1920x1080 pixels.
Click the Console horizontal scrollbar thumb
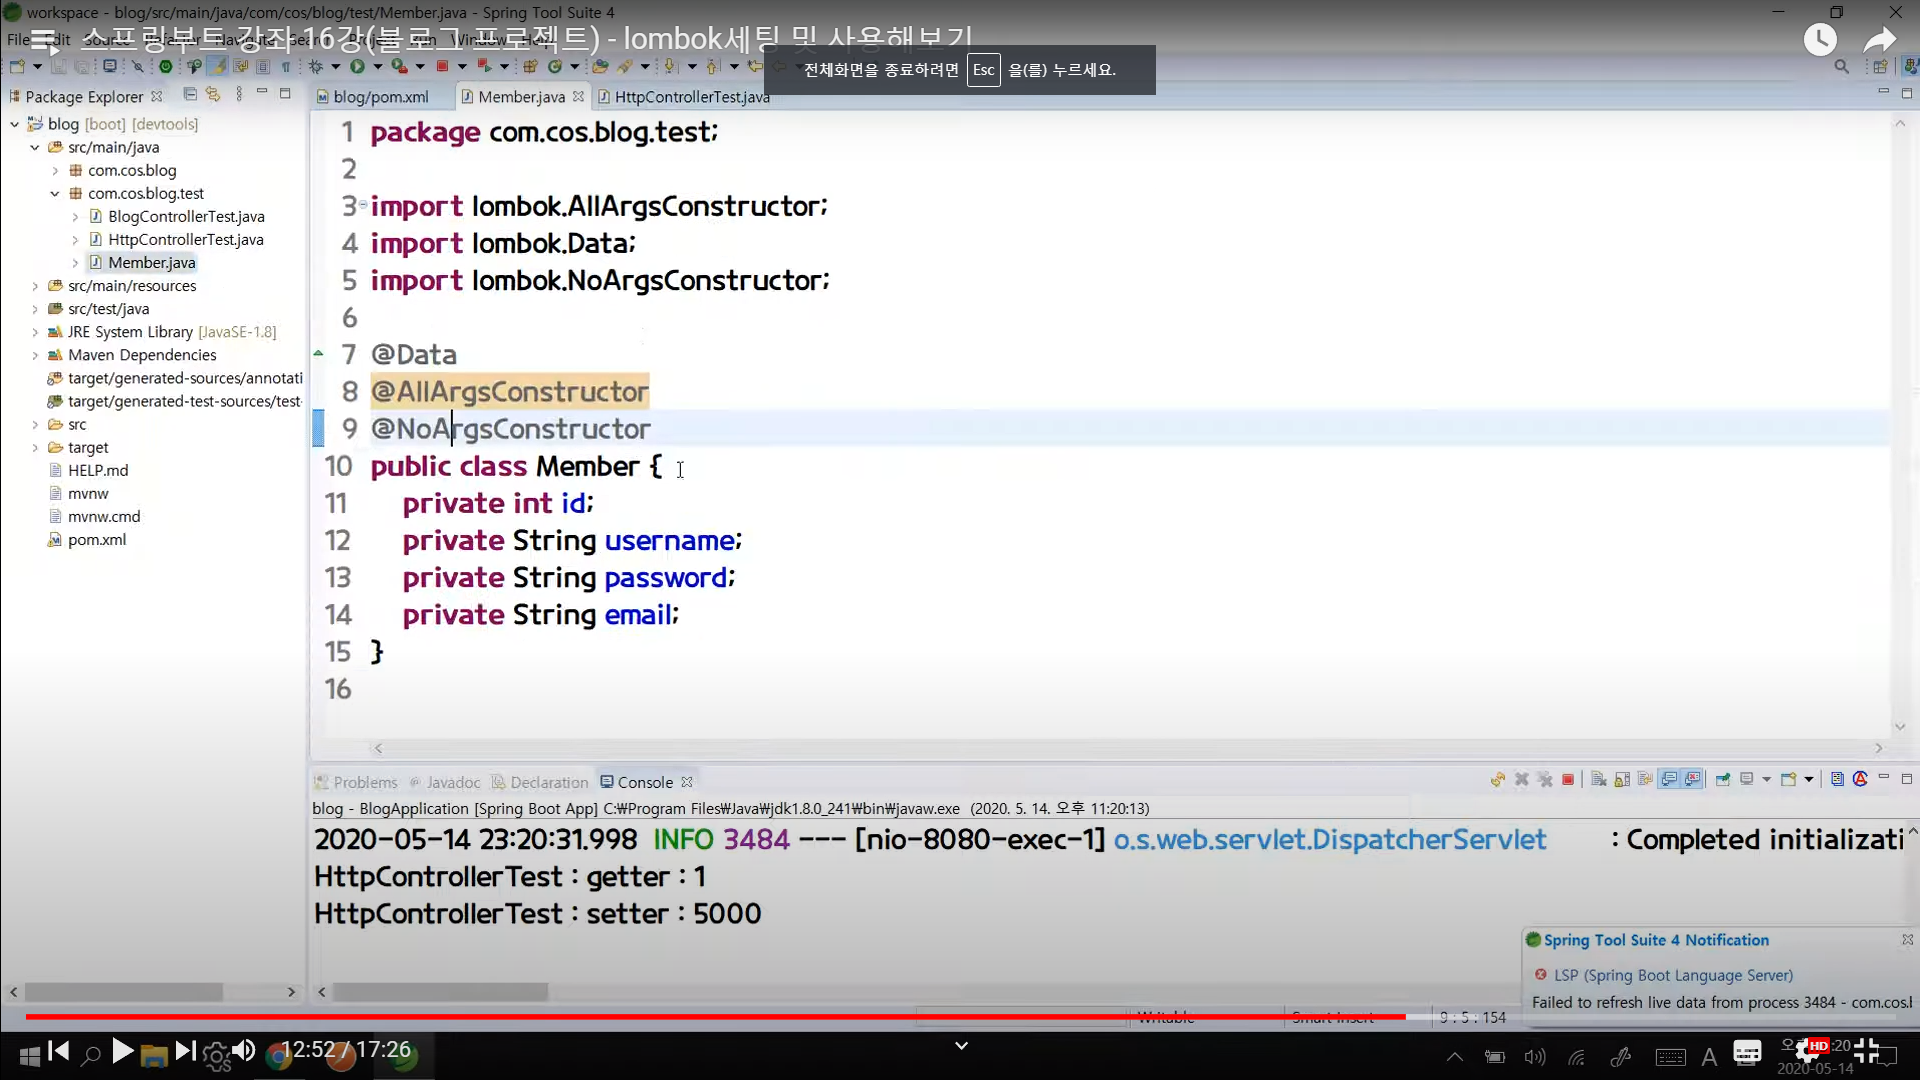coord(440,992)
